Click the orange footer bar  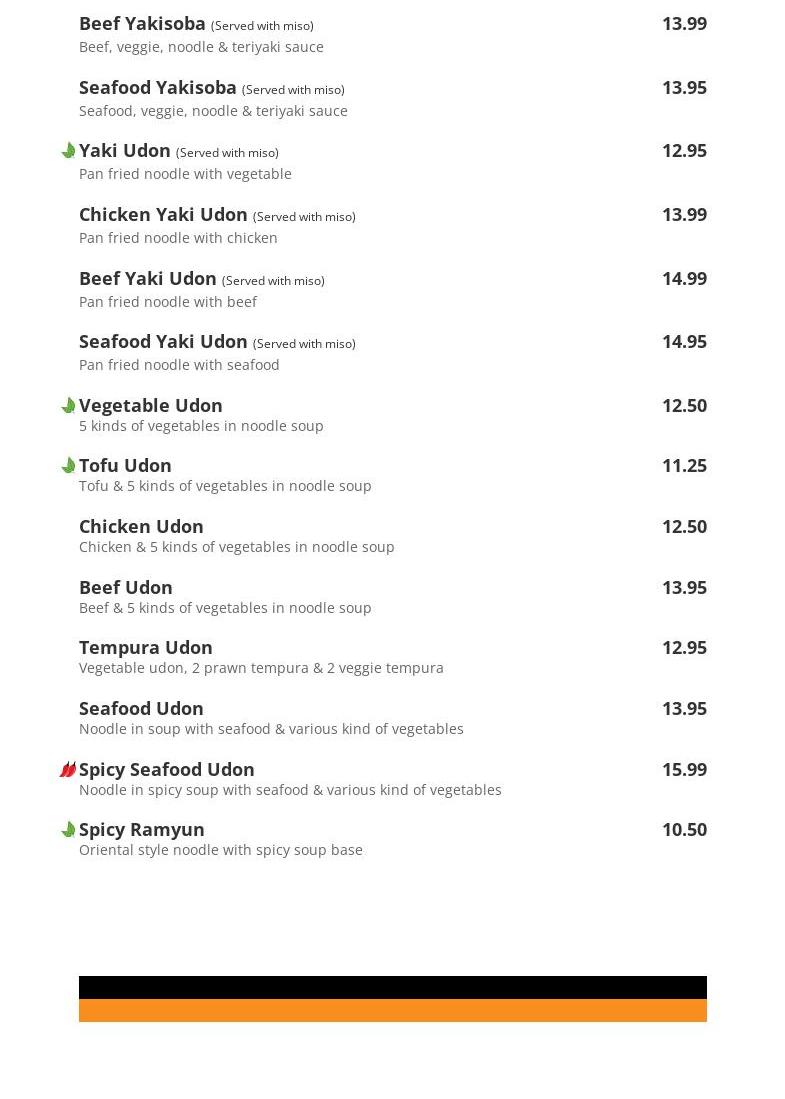coord(392,1011)
